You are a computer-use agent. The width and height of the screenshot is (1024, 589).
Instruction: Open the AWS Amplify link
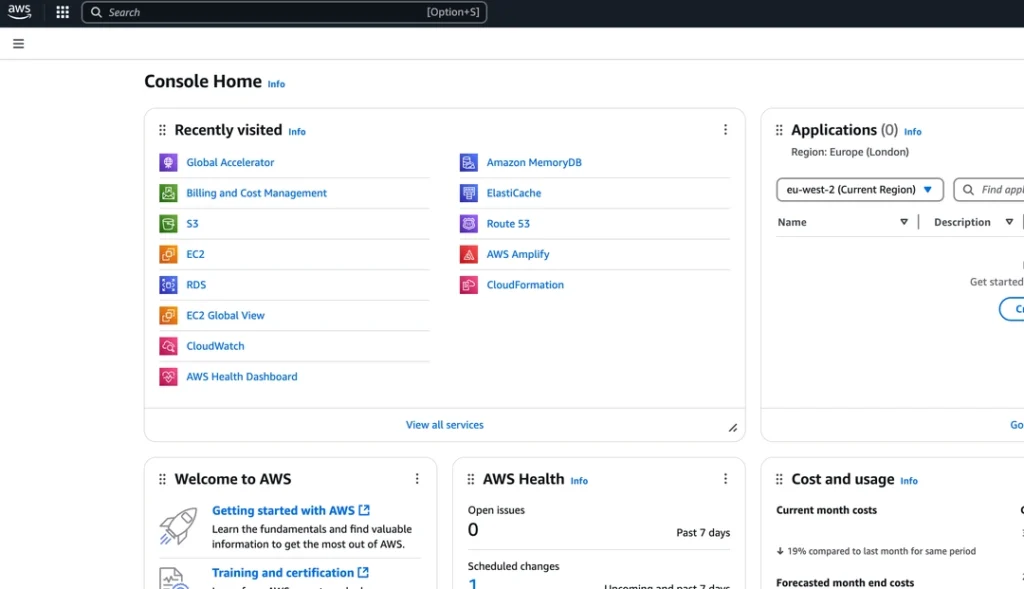[517, 254]
